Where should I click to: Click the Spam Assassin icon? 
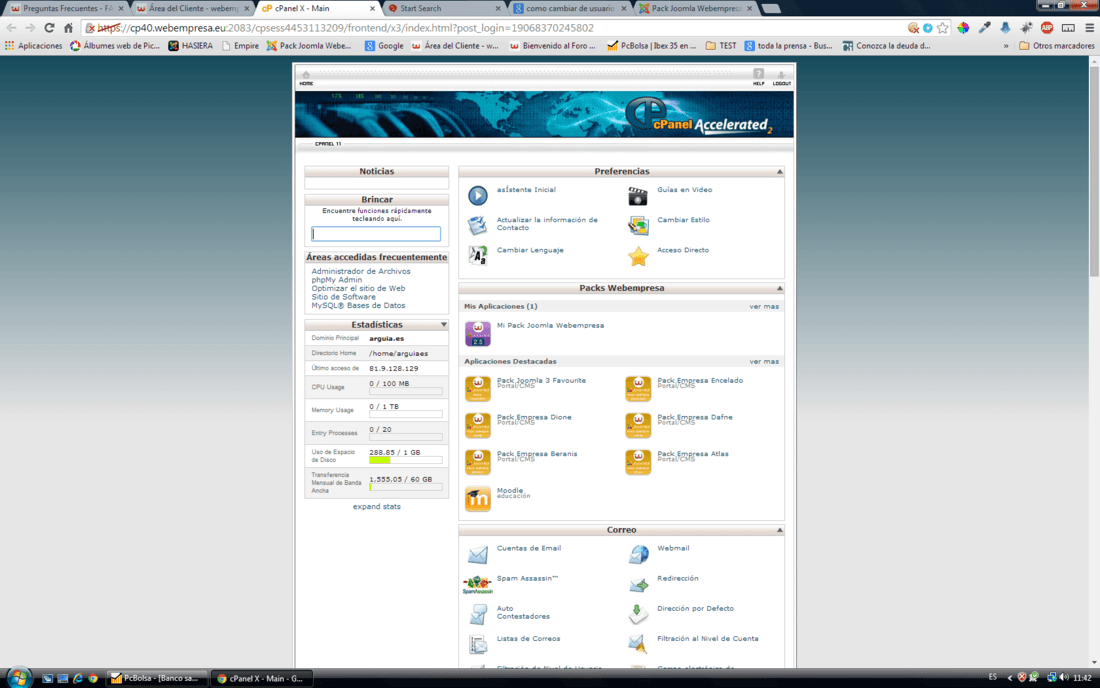pyautogui.click(x=478, y=584)
